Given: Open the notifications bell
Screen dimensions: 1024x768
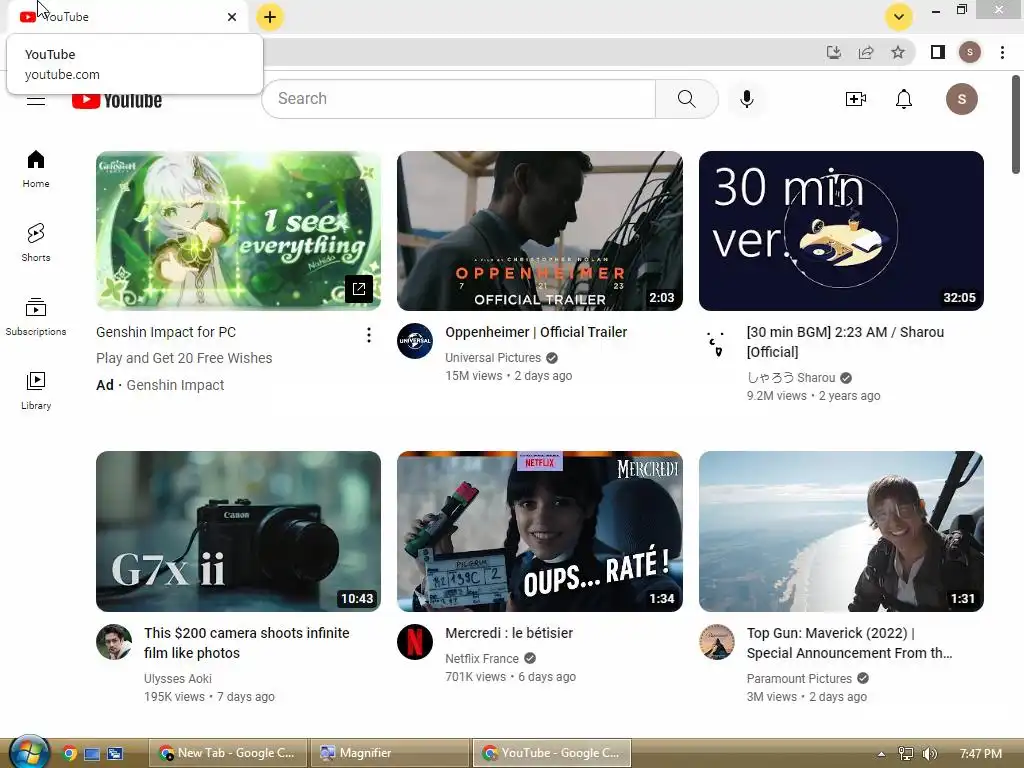Looking at the screenshot, I should pyautogui.click(x=904, y=99).
